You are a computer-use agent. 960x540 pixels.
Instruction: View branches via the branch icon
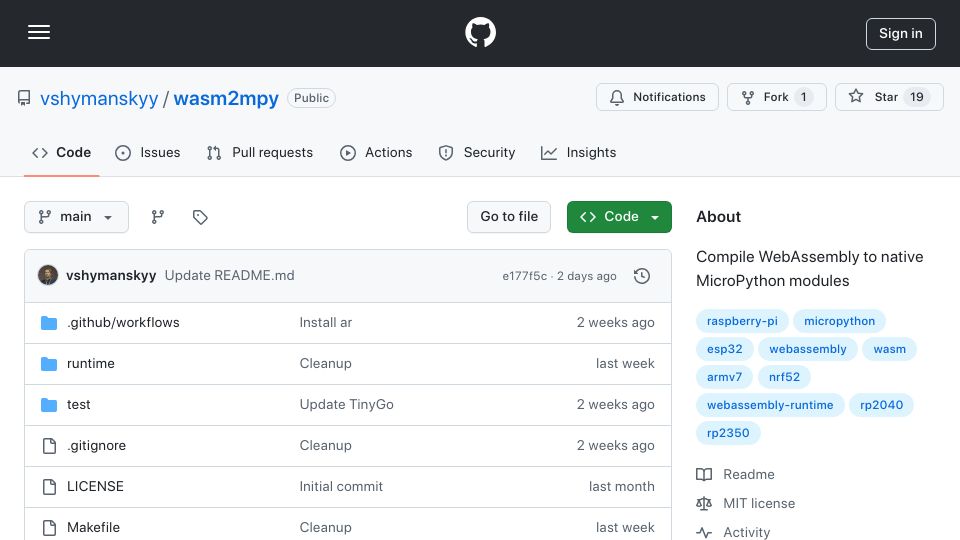158,217
